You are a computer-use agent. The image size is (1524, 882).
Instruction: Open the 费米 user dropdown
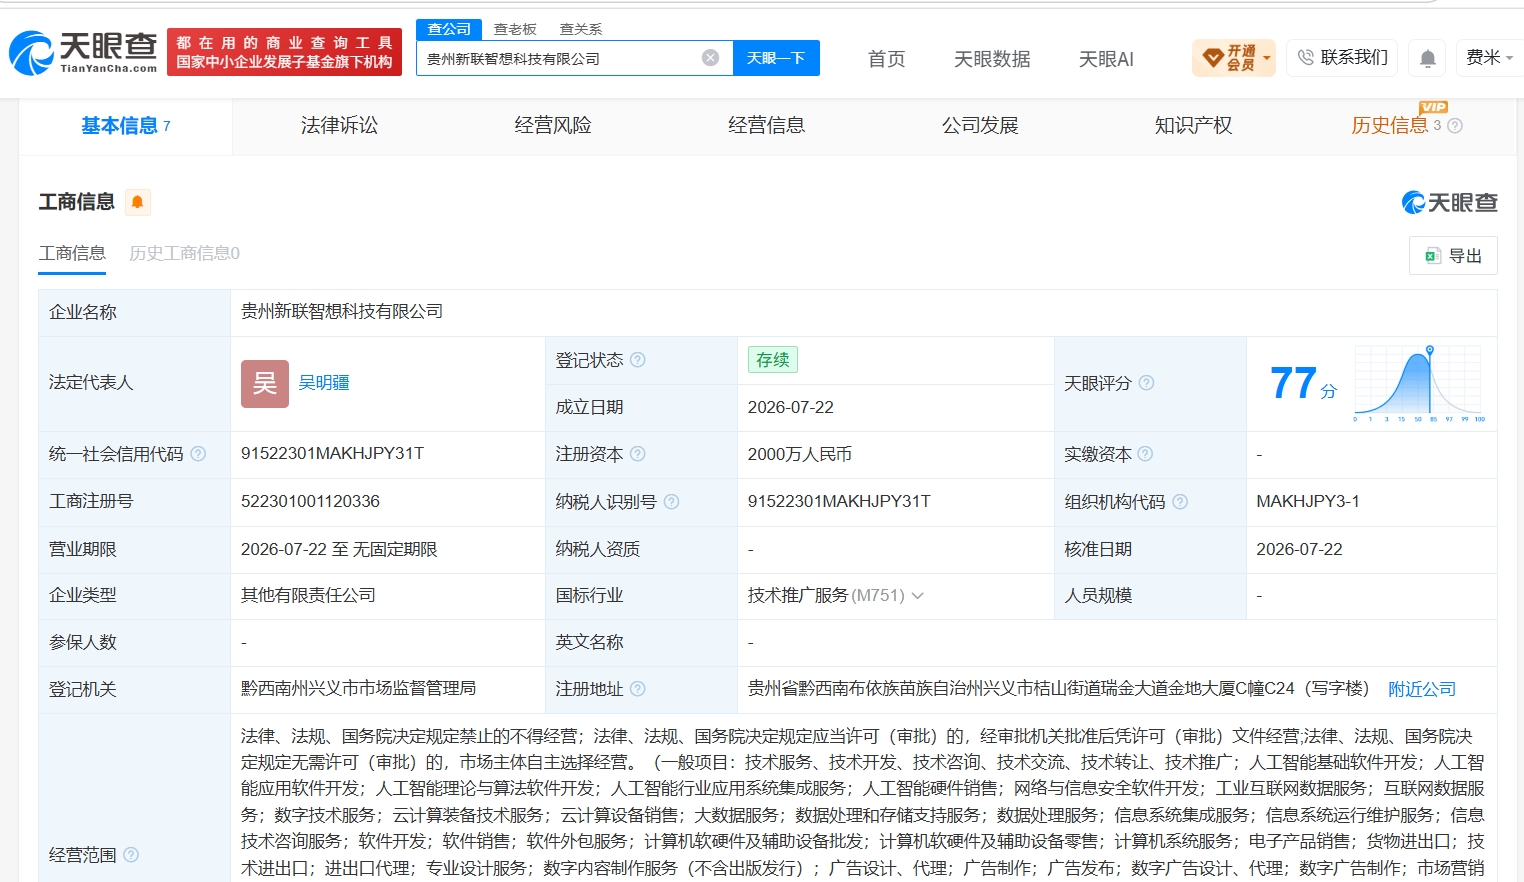coord(1488,58)
